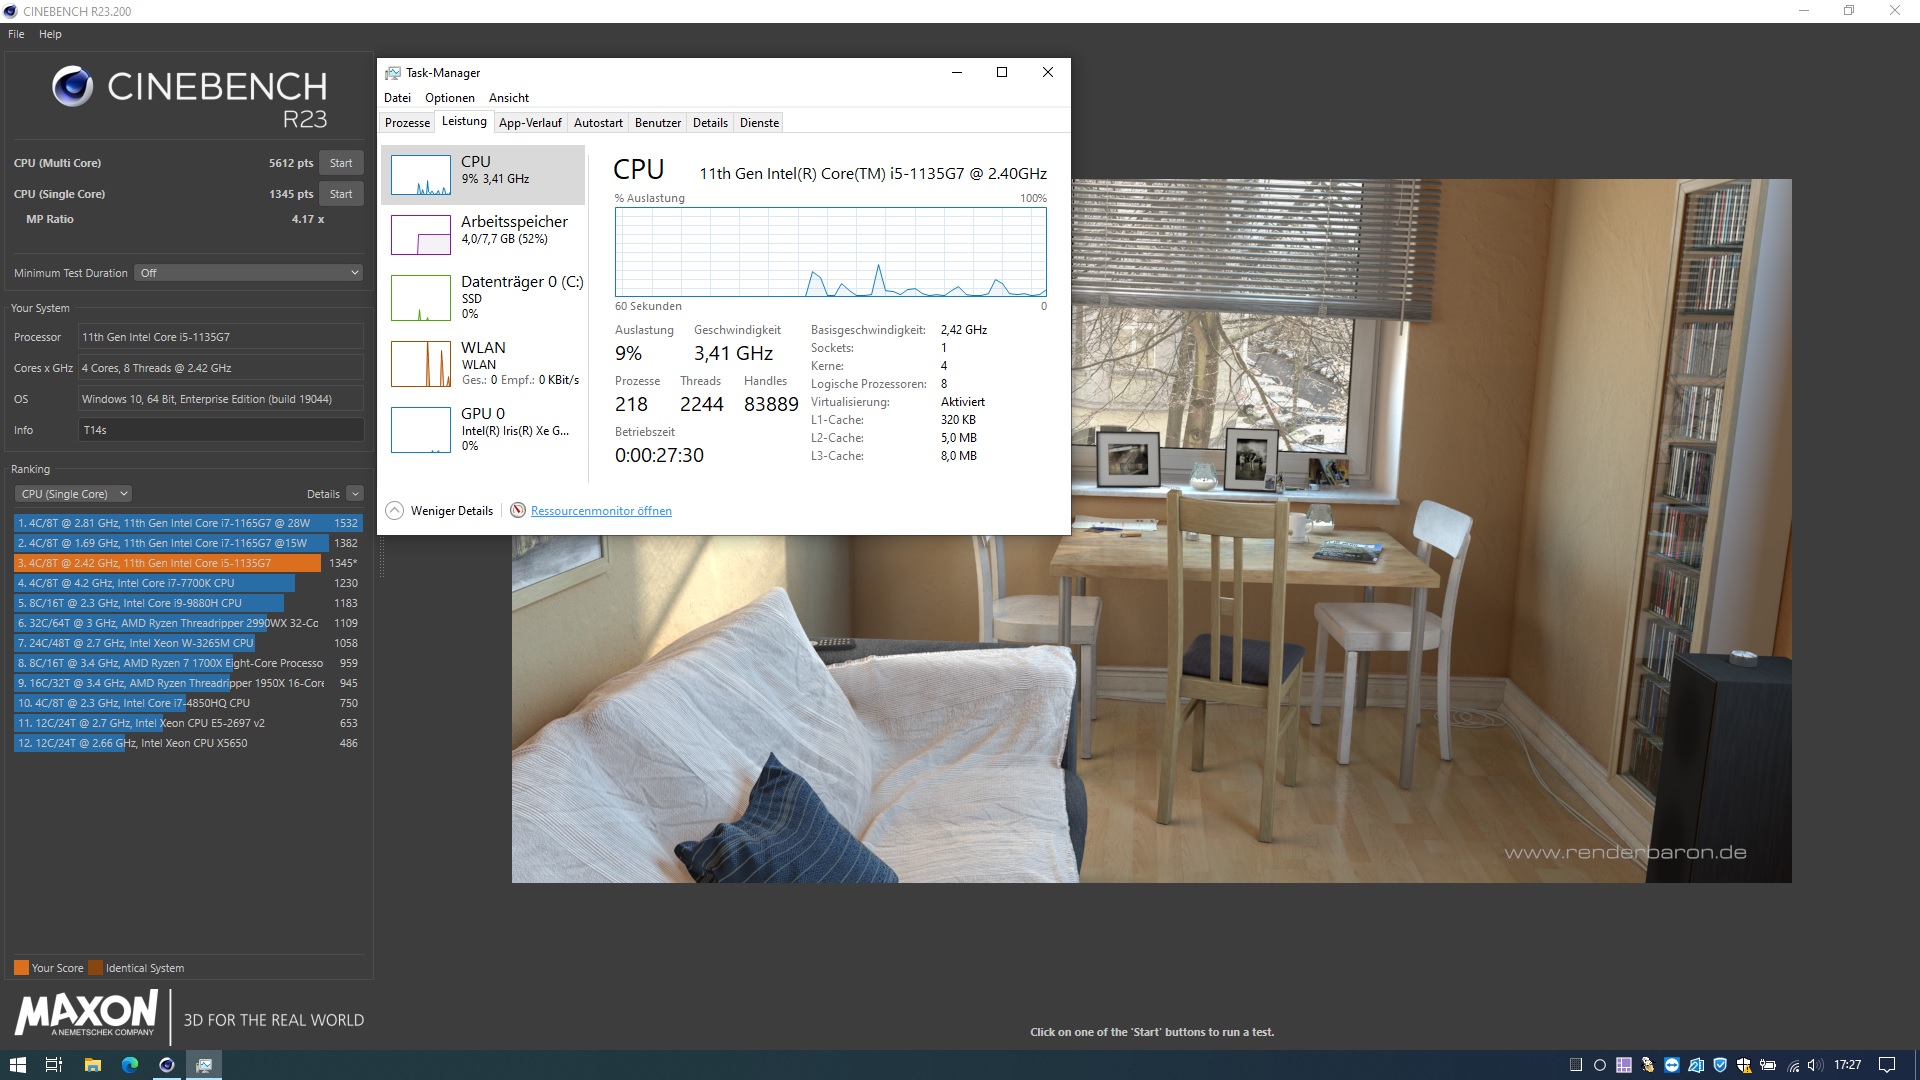Image resolution: width=1920 pixels, height=1080 pixels.
Task: Switch to the Prozesse tab
Action: coord(407,123)
